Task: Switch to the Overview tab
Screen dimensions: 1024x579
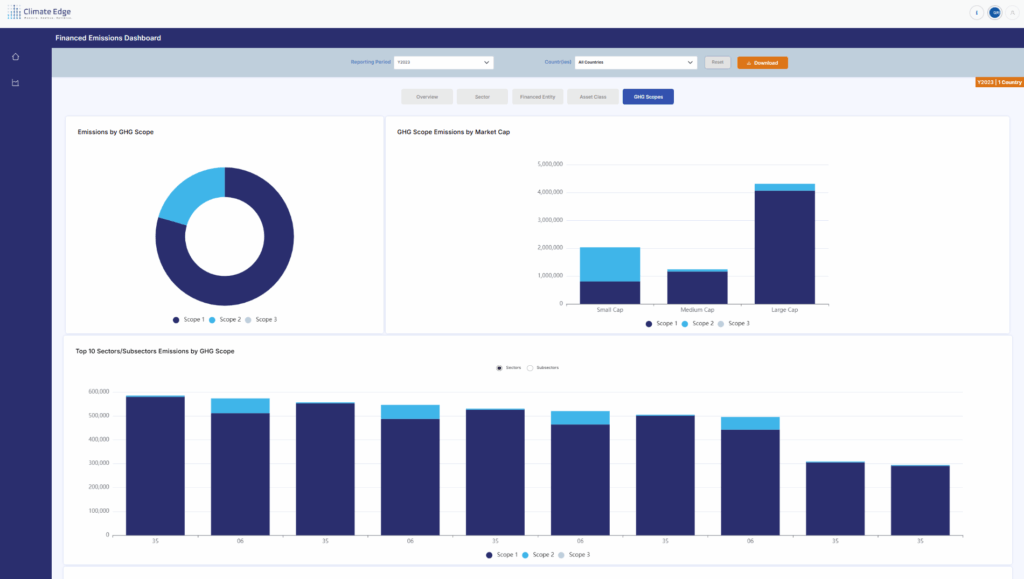Action: tap(427, 97)
